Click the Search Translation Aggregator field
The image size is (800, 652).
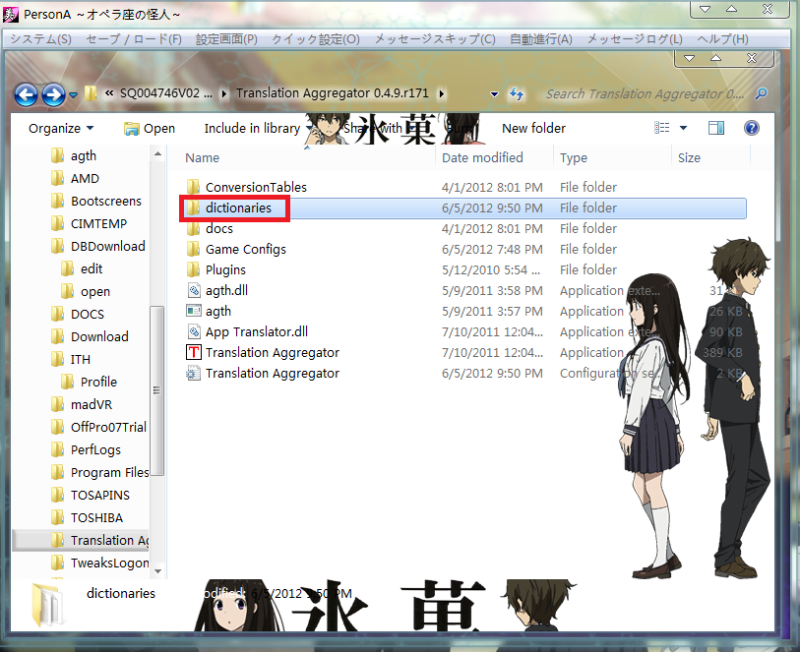pos(645,94)
